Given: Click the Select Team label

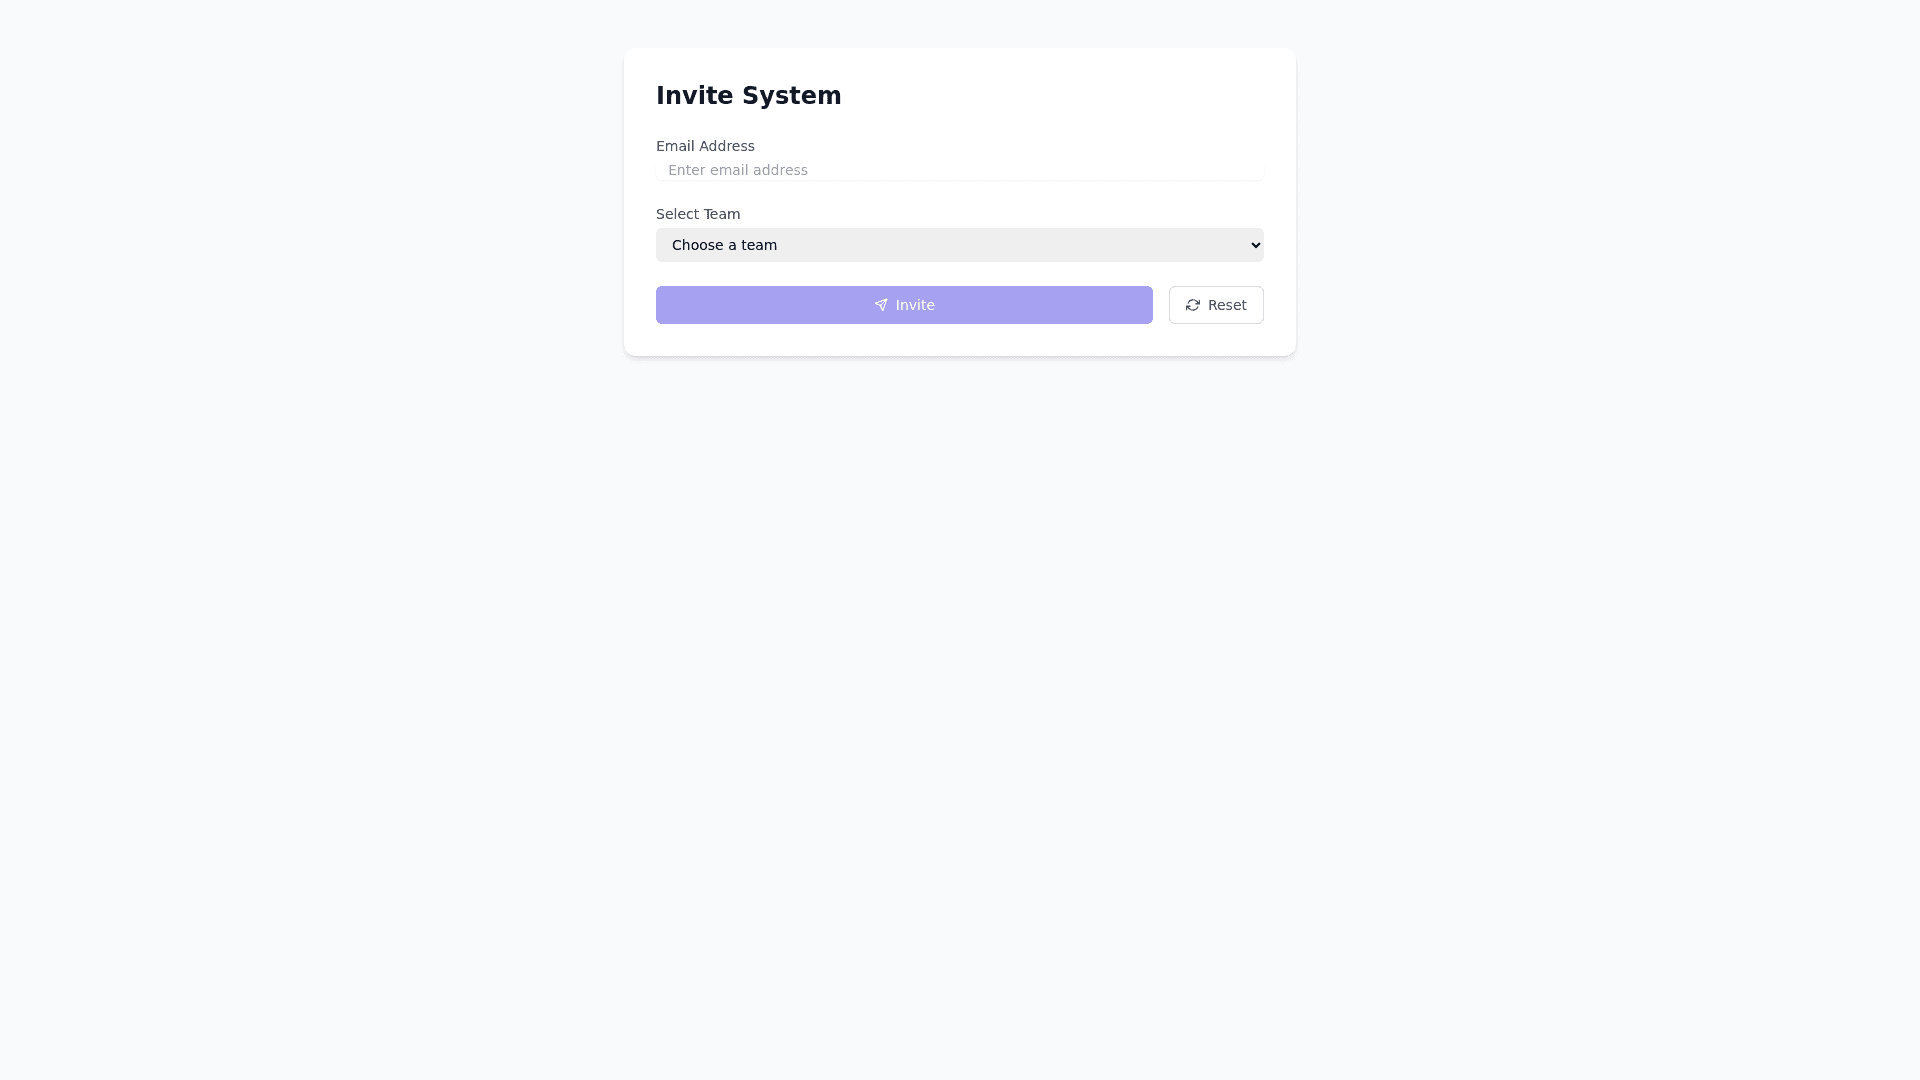Looking at the screenshot, I should coord(698,214).
